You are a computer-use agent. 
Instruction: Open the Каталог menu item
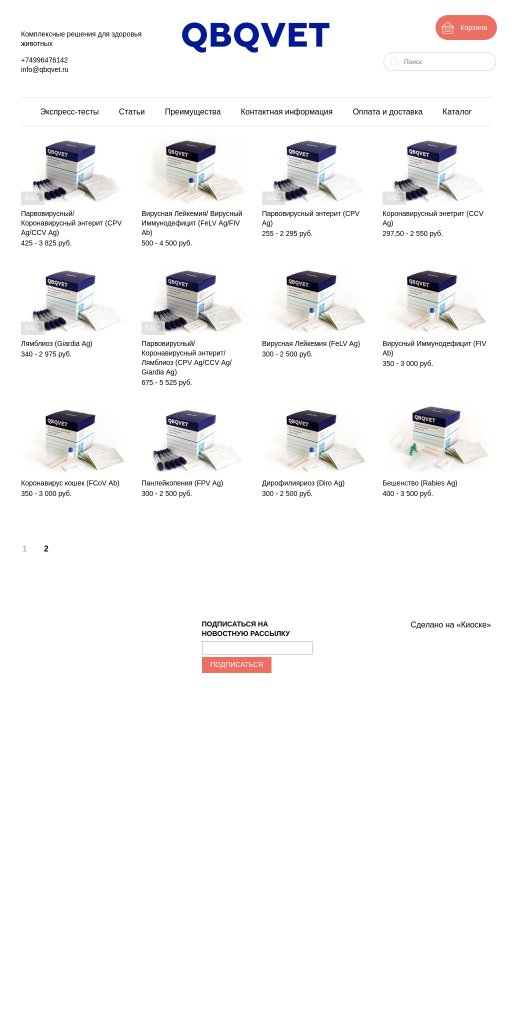(x=457, y=112)
